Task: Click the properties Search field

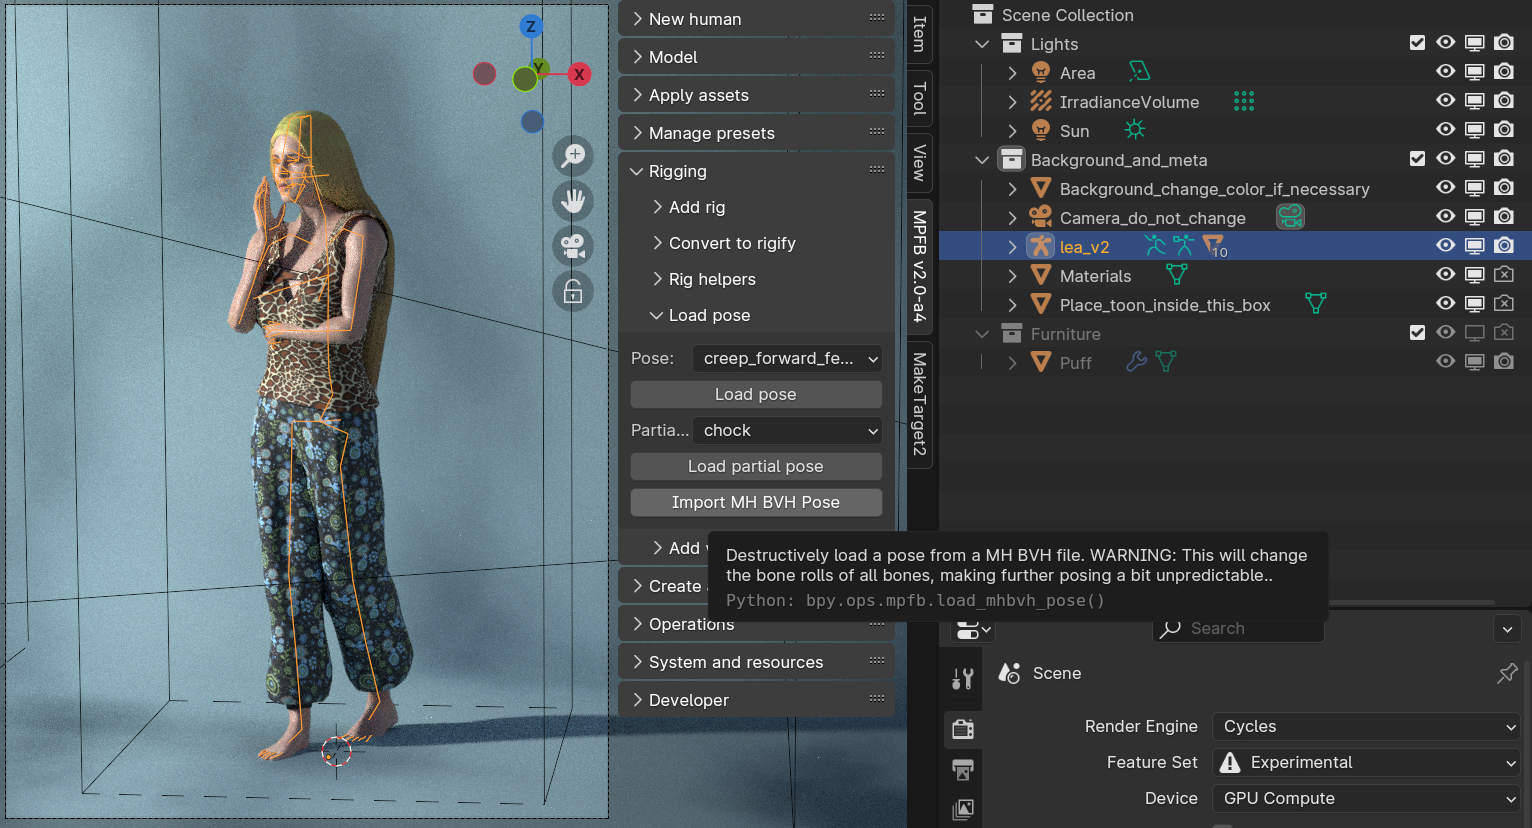Action: click(1238, 629)
